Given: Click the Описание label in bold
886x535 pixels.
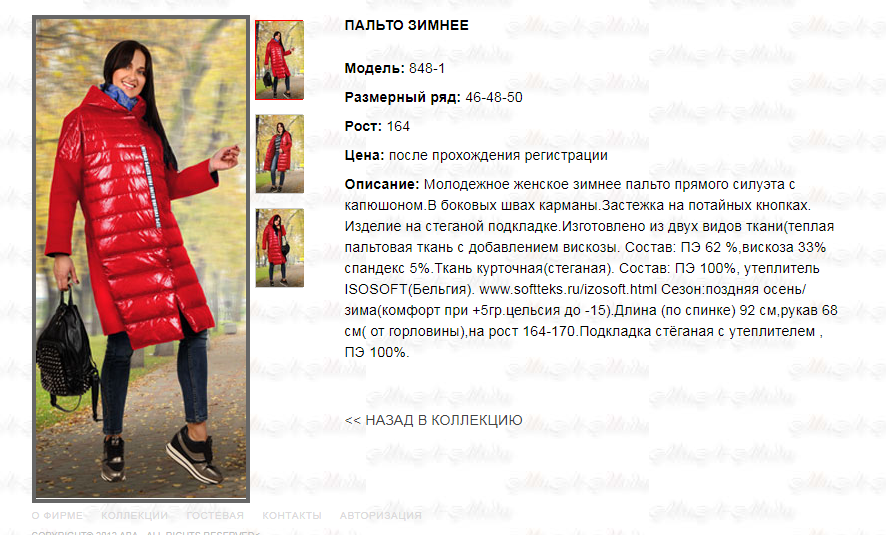Looking at the screenshot, I should pos(381,184).
